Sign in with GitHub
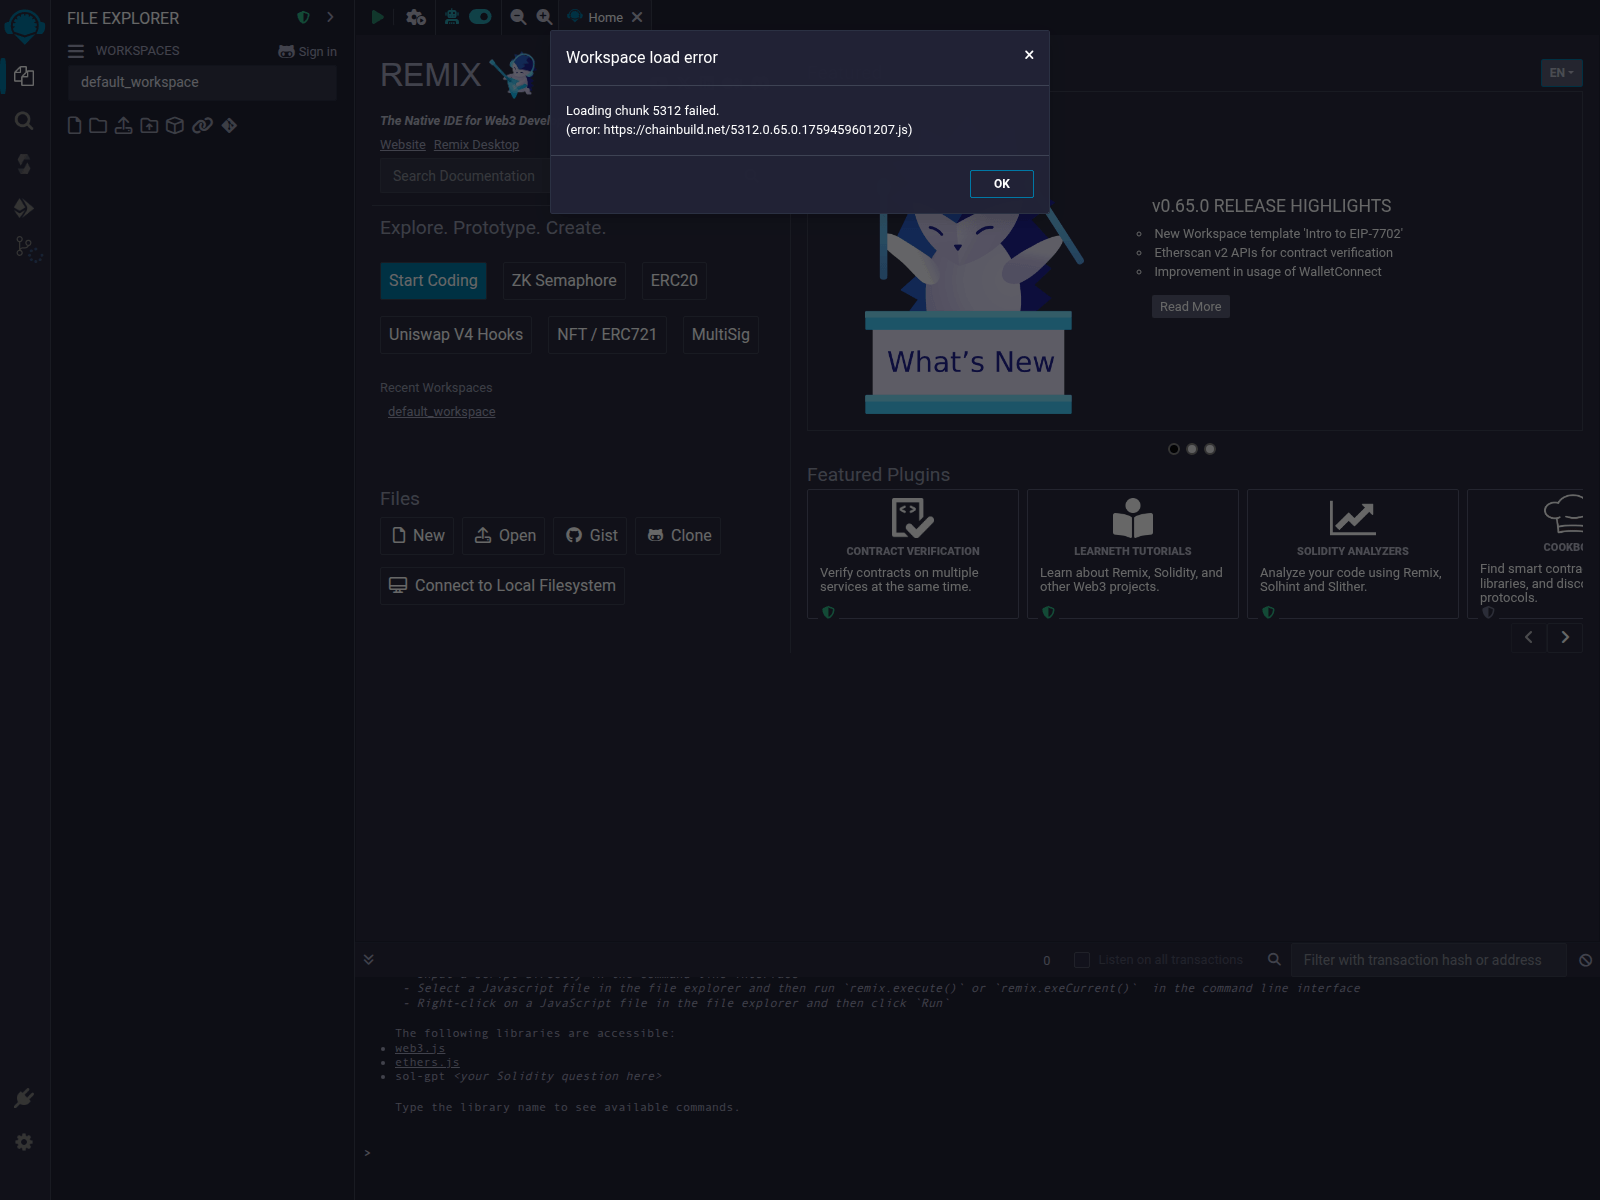 pyautogui.click(x=307, y=51)
